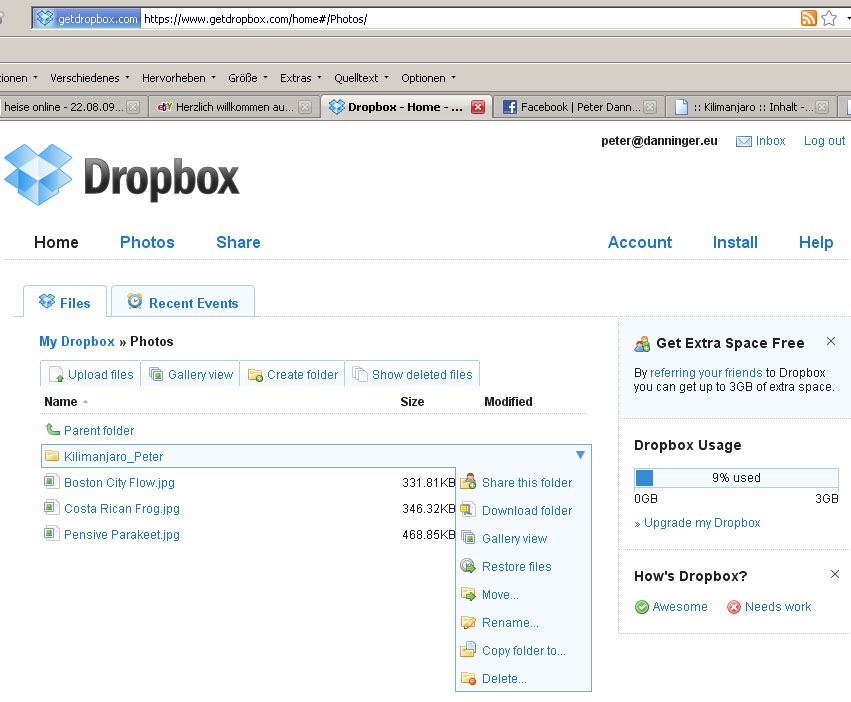Image resolution: width=851 pixels, height=702 pixels.
Task: Open the Quelltext toolbar dropdown
Action: point(361,78)
